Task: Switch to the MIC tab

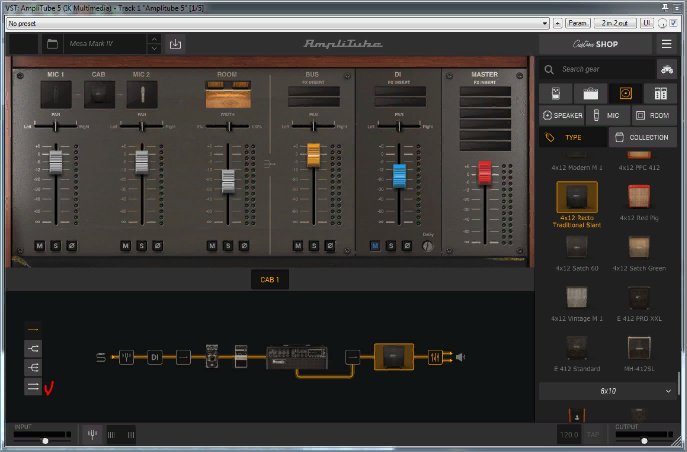Action: coord(608,116)
